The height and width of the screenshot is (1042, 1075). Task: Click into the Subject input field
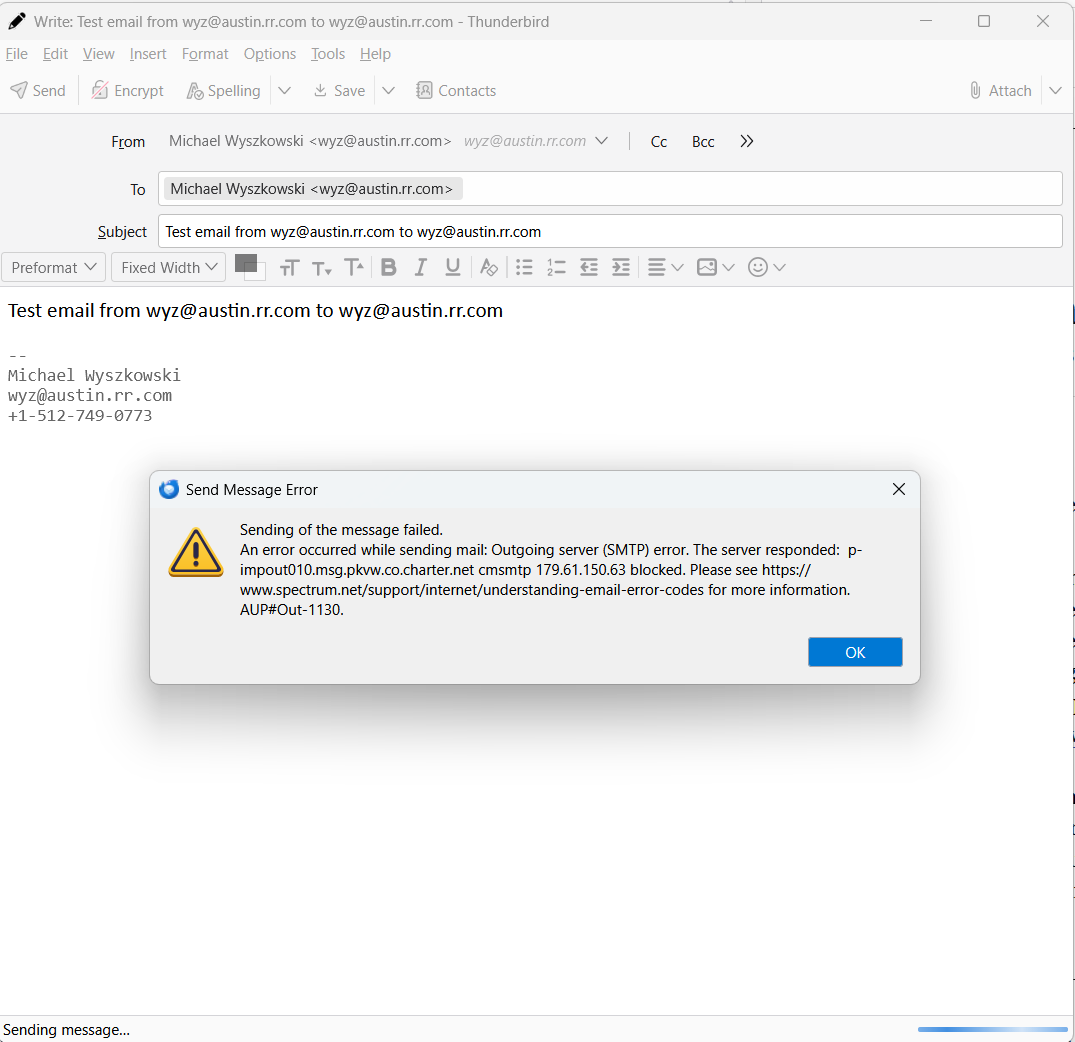coord(610,232)
